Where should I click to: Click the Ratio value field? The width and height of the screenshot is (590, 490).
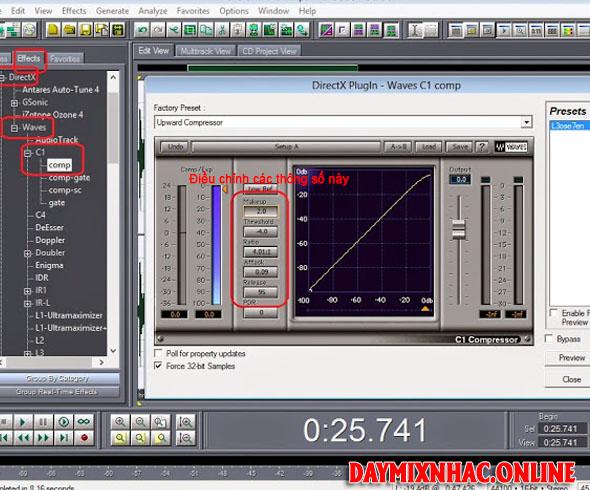click(261, 251)
